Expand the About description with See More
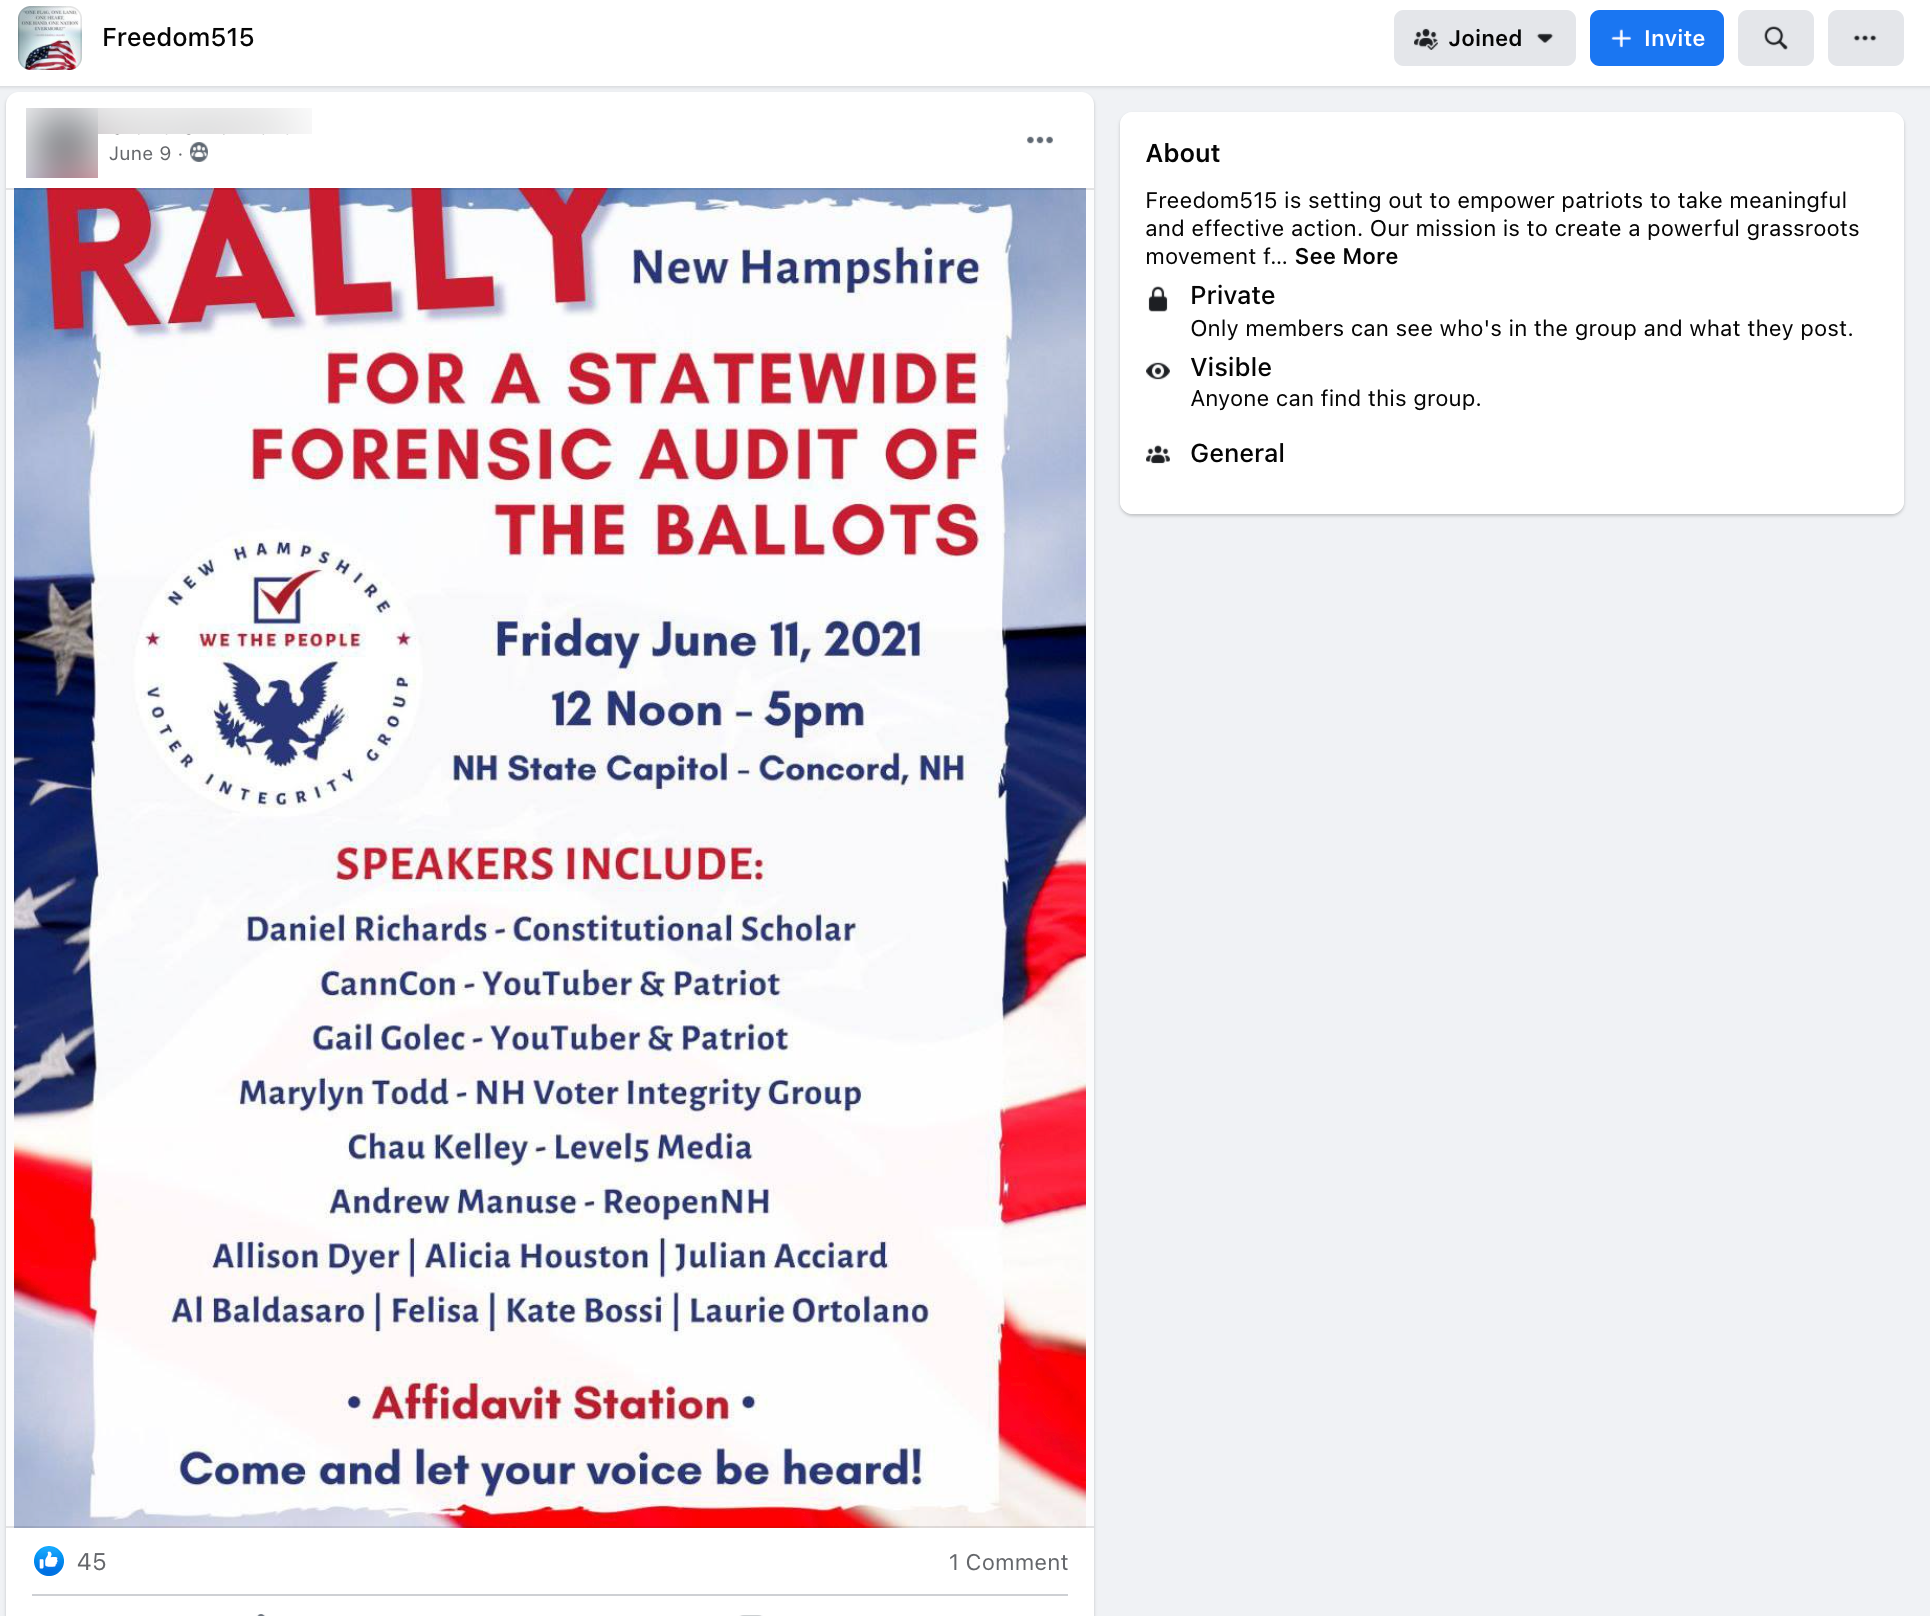Screen dimensions: 1930x1616 tap(1344, 256)
